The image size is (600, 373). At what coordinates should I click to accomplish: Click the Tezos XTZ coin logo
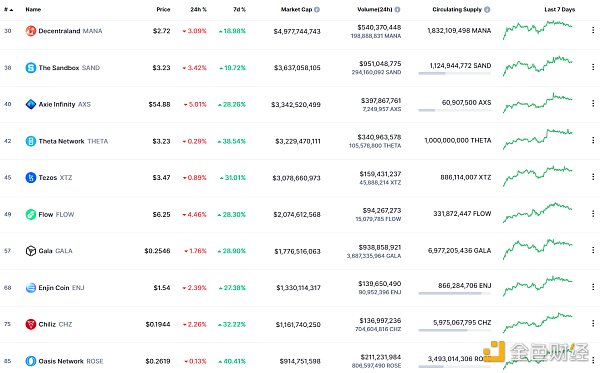(31, 178)
